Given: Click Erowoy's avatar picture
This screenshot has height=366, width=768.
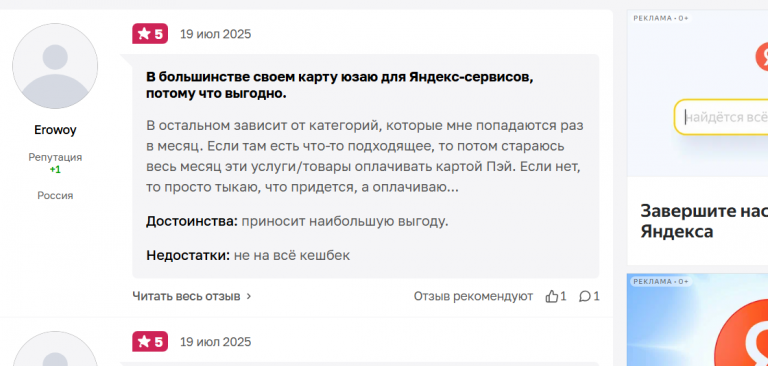Looking at the screenshot, I should tap(55, 66).
